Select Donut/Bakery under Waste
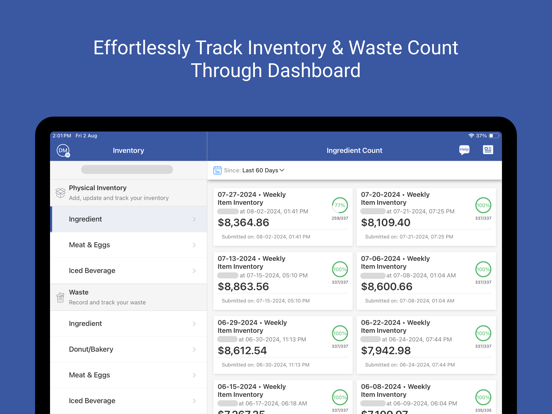Viewport: 552px width, 414px height. (x=128, y=349)
